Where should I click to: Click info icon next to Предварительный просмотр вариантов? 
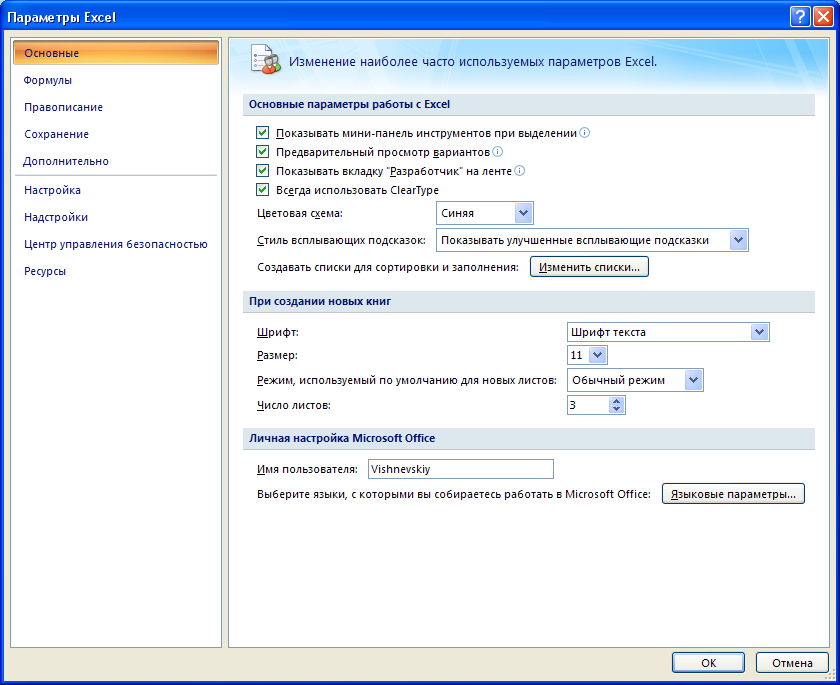[498, 152]
